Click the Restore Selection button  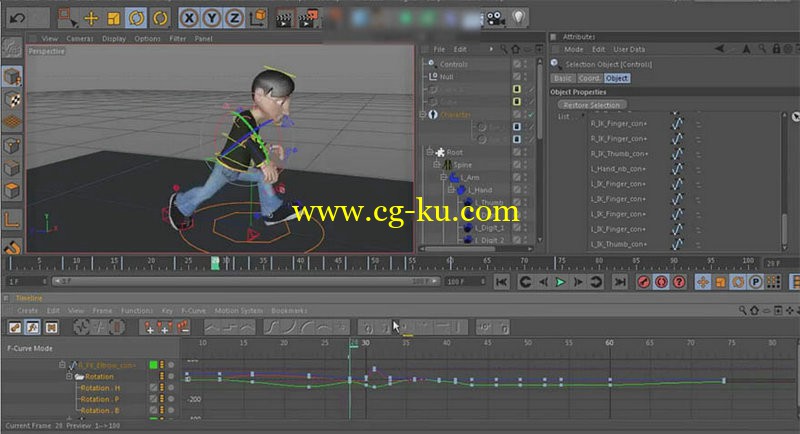(x=592, y=105)
